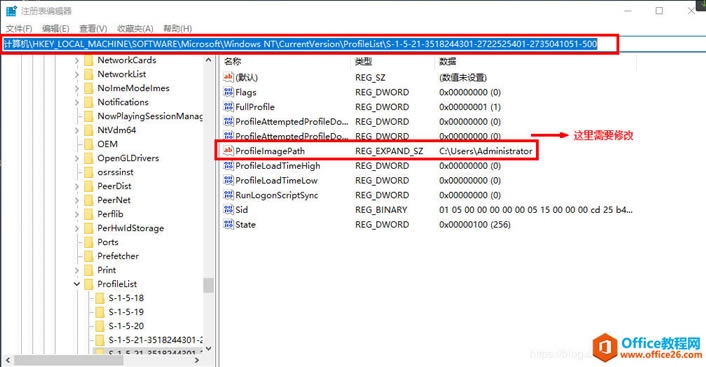Viewport: 706px width, 367px height.
Task: Expand the NtVdm64 tree node
Action: click(x=77, y=130)
